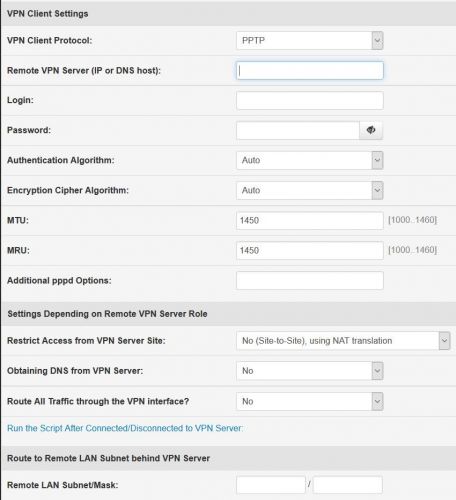Click the Remote VPN Server input field

(x=310, y=70)
